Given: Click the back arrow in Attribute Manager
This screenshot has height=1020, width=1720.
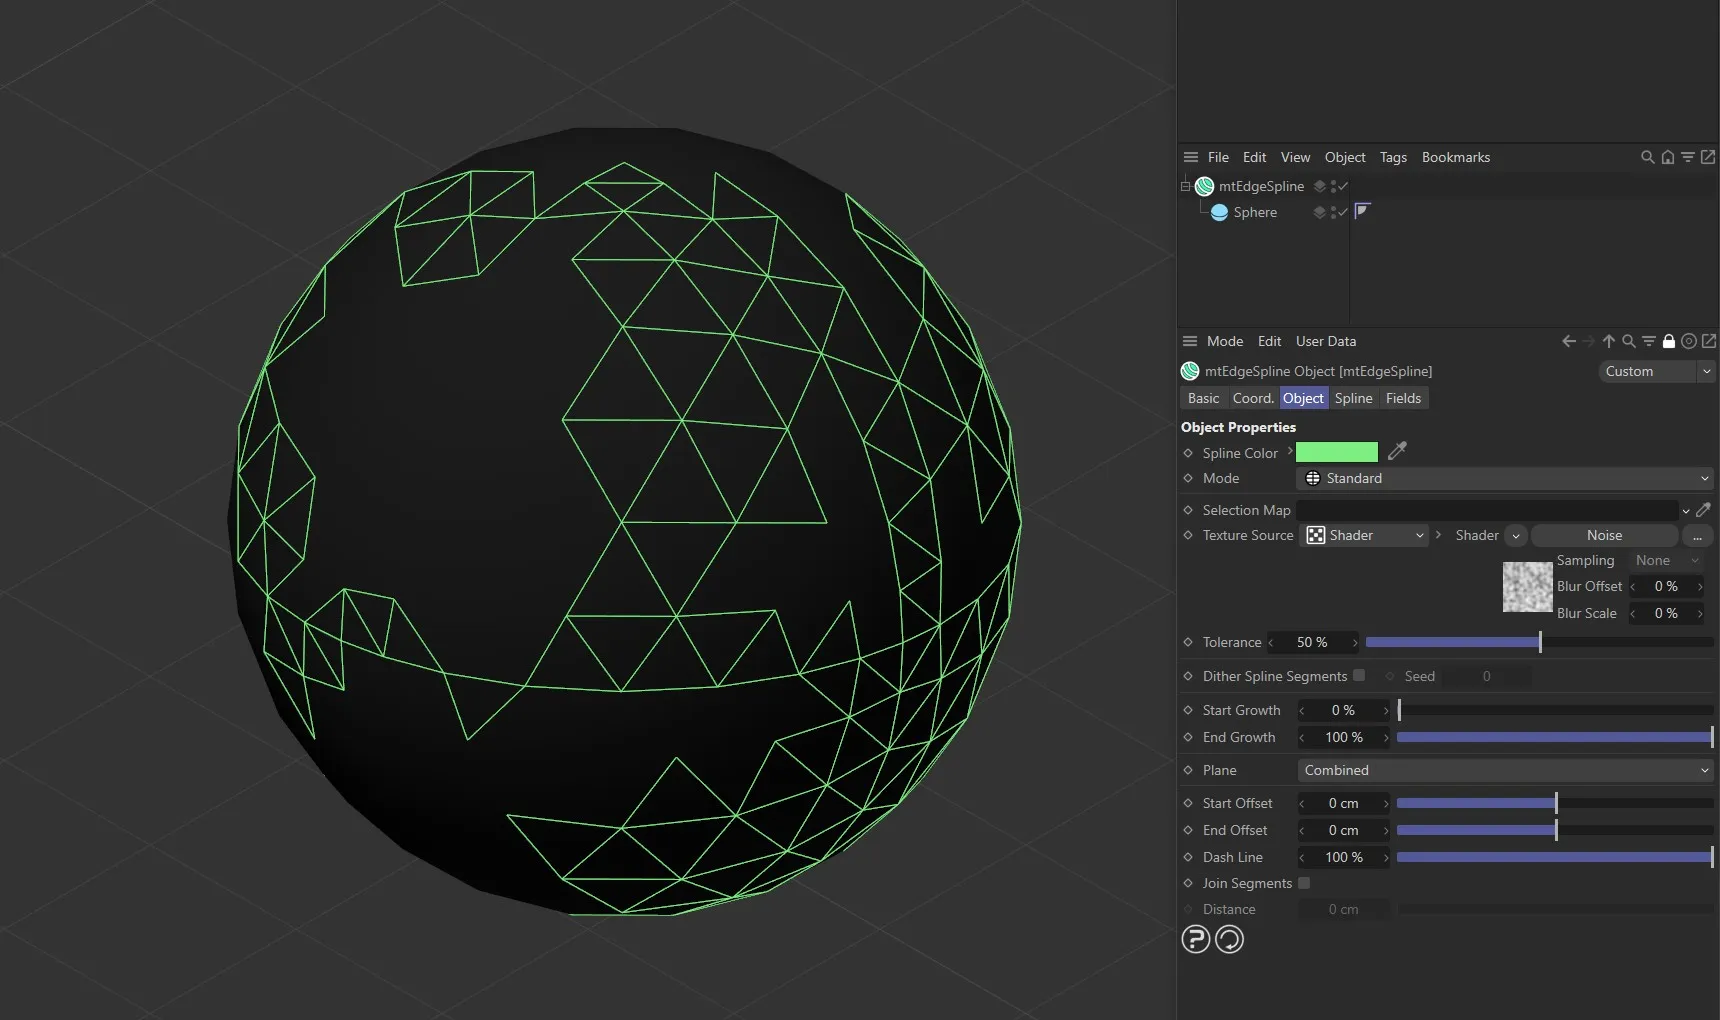Looking at the screenshot, I should click(x=1568, y=341).
